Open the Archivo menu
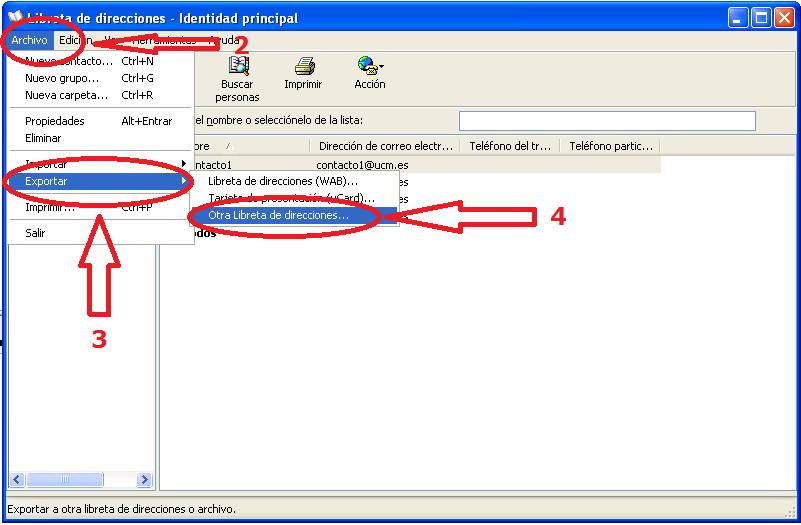Screen dimensions: 801x525 (x=30, y=40)
